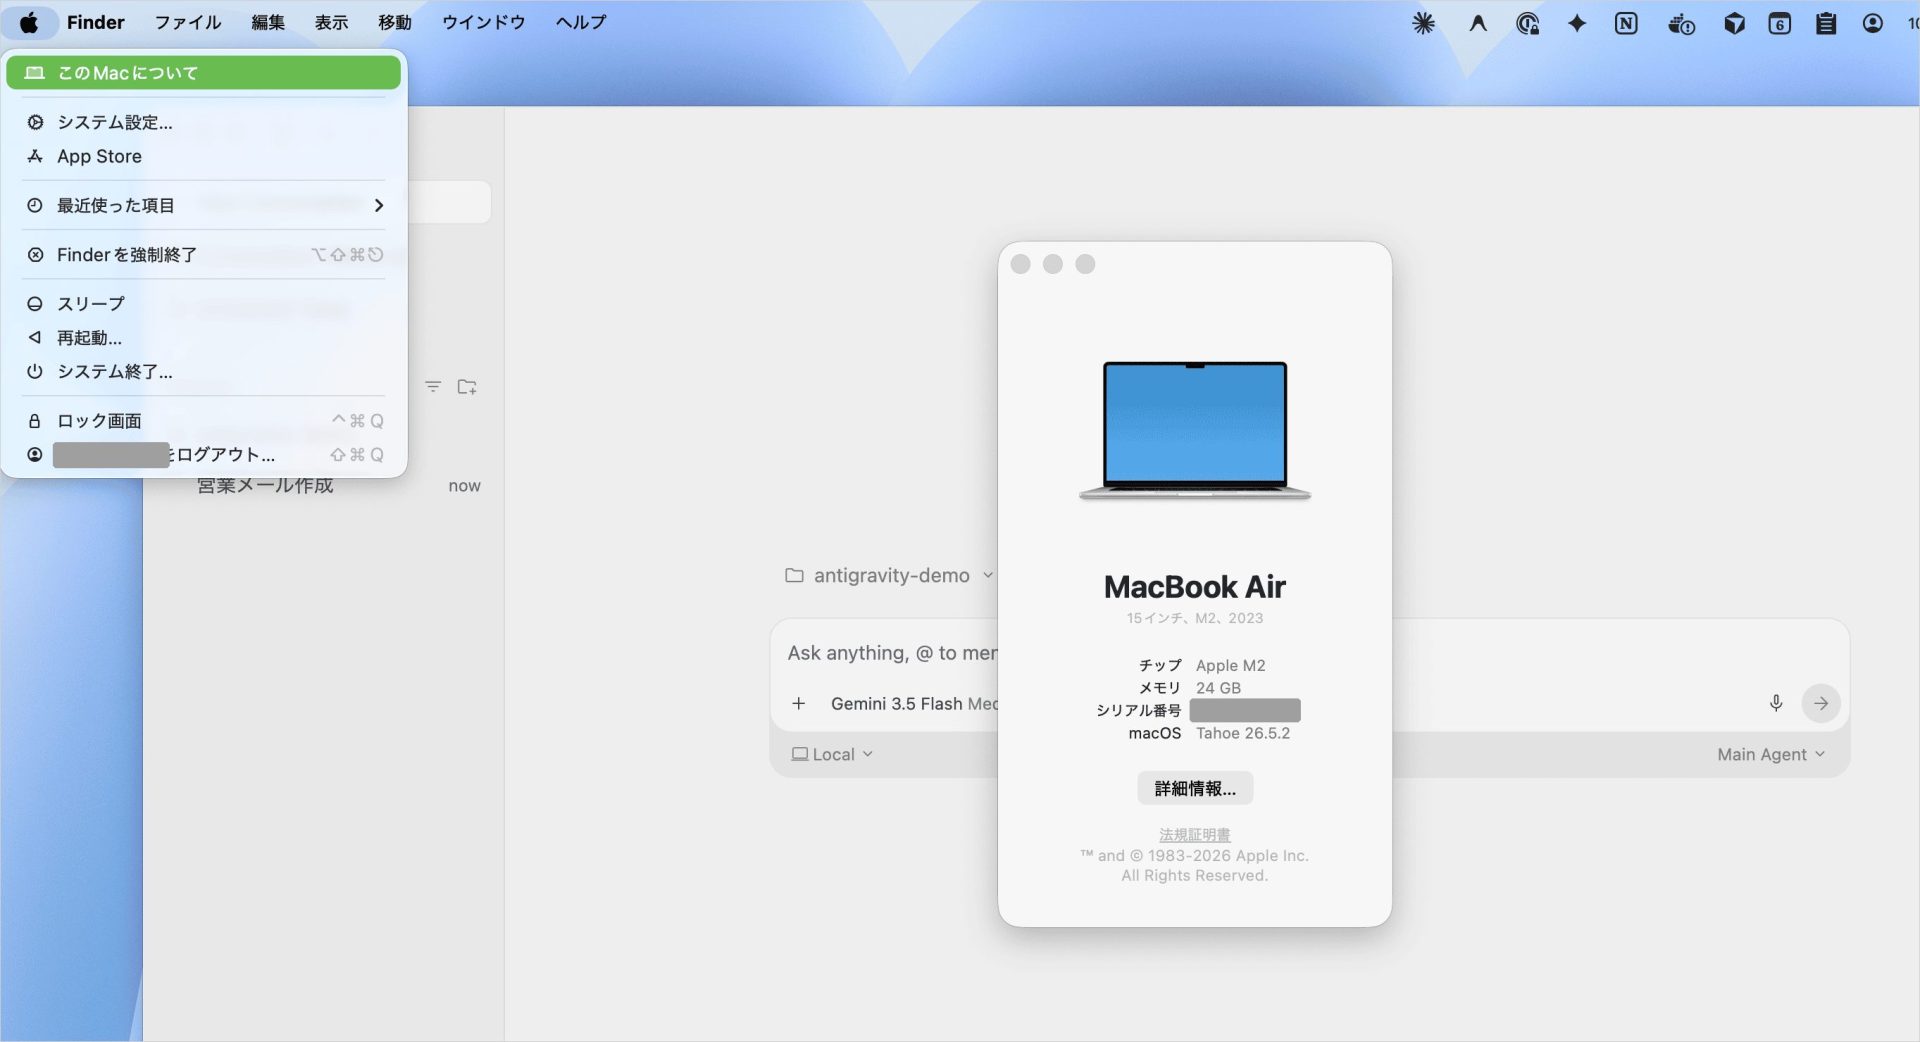Click the circular G lock menu bar icon
1920x1042 pixels.
[x=1527, y=23]
